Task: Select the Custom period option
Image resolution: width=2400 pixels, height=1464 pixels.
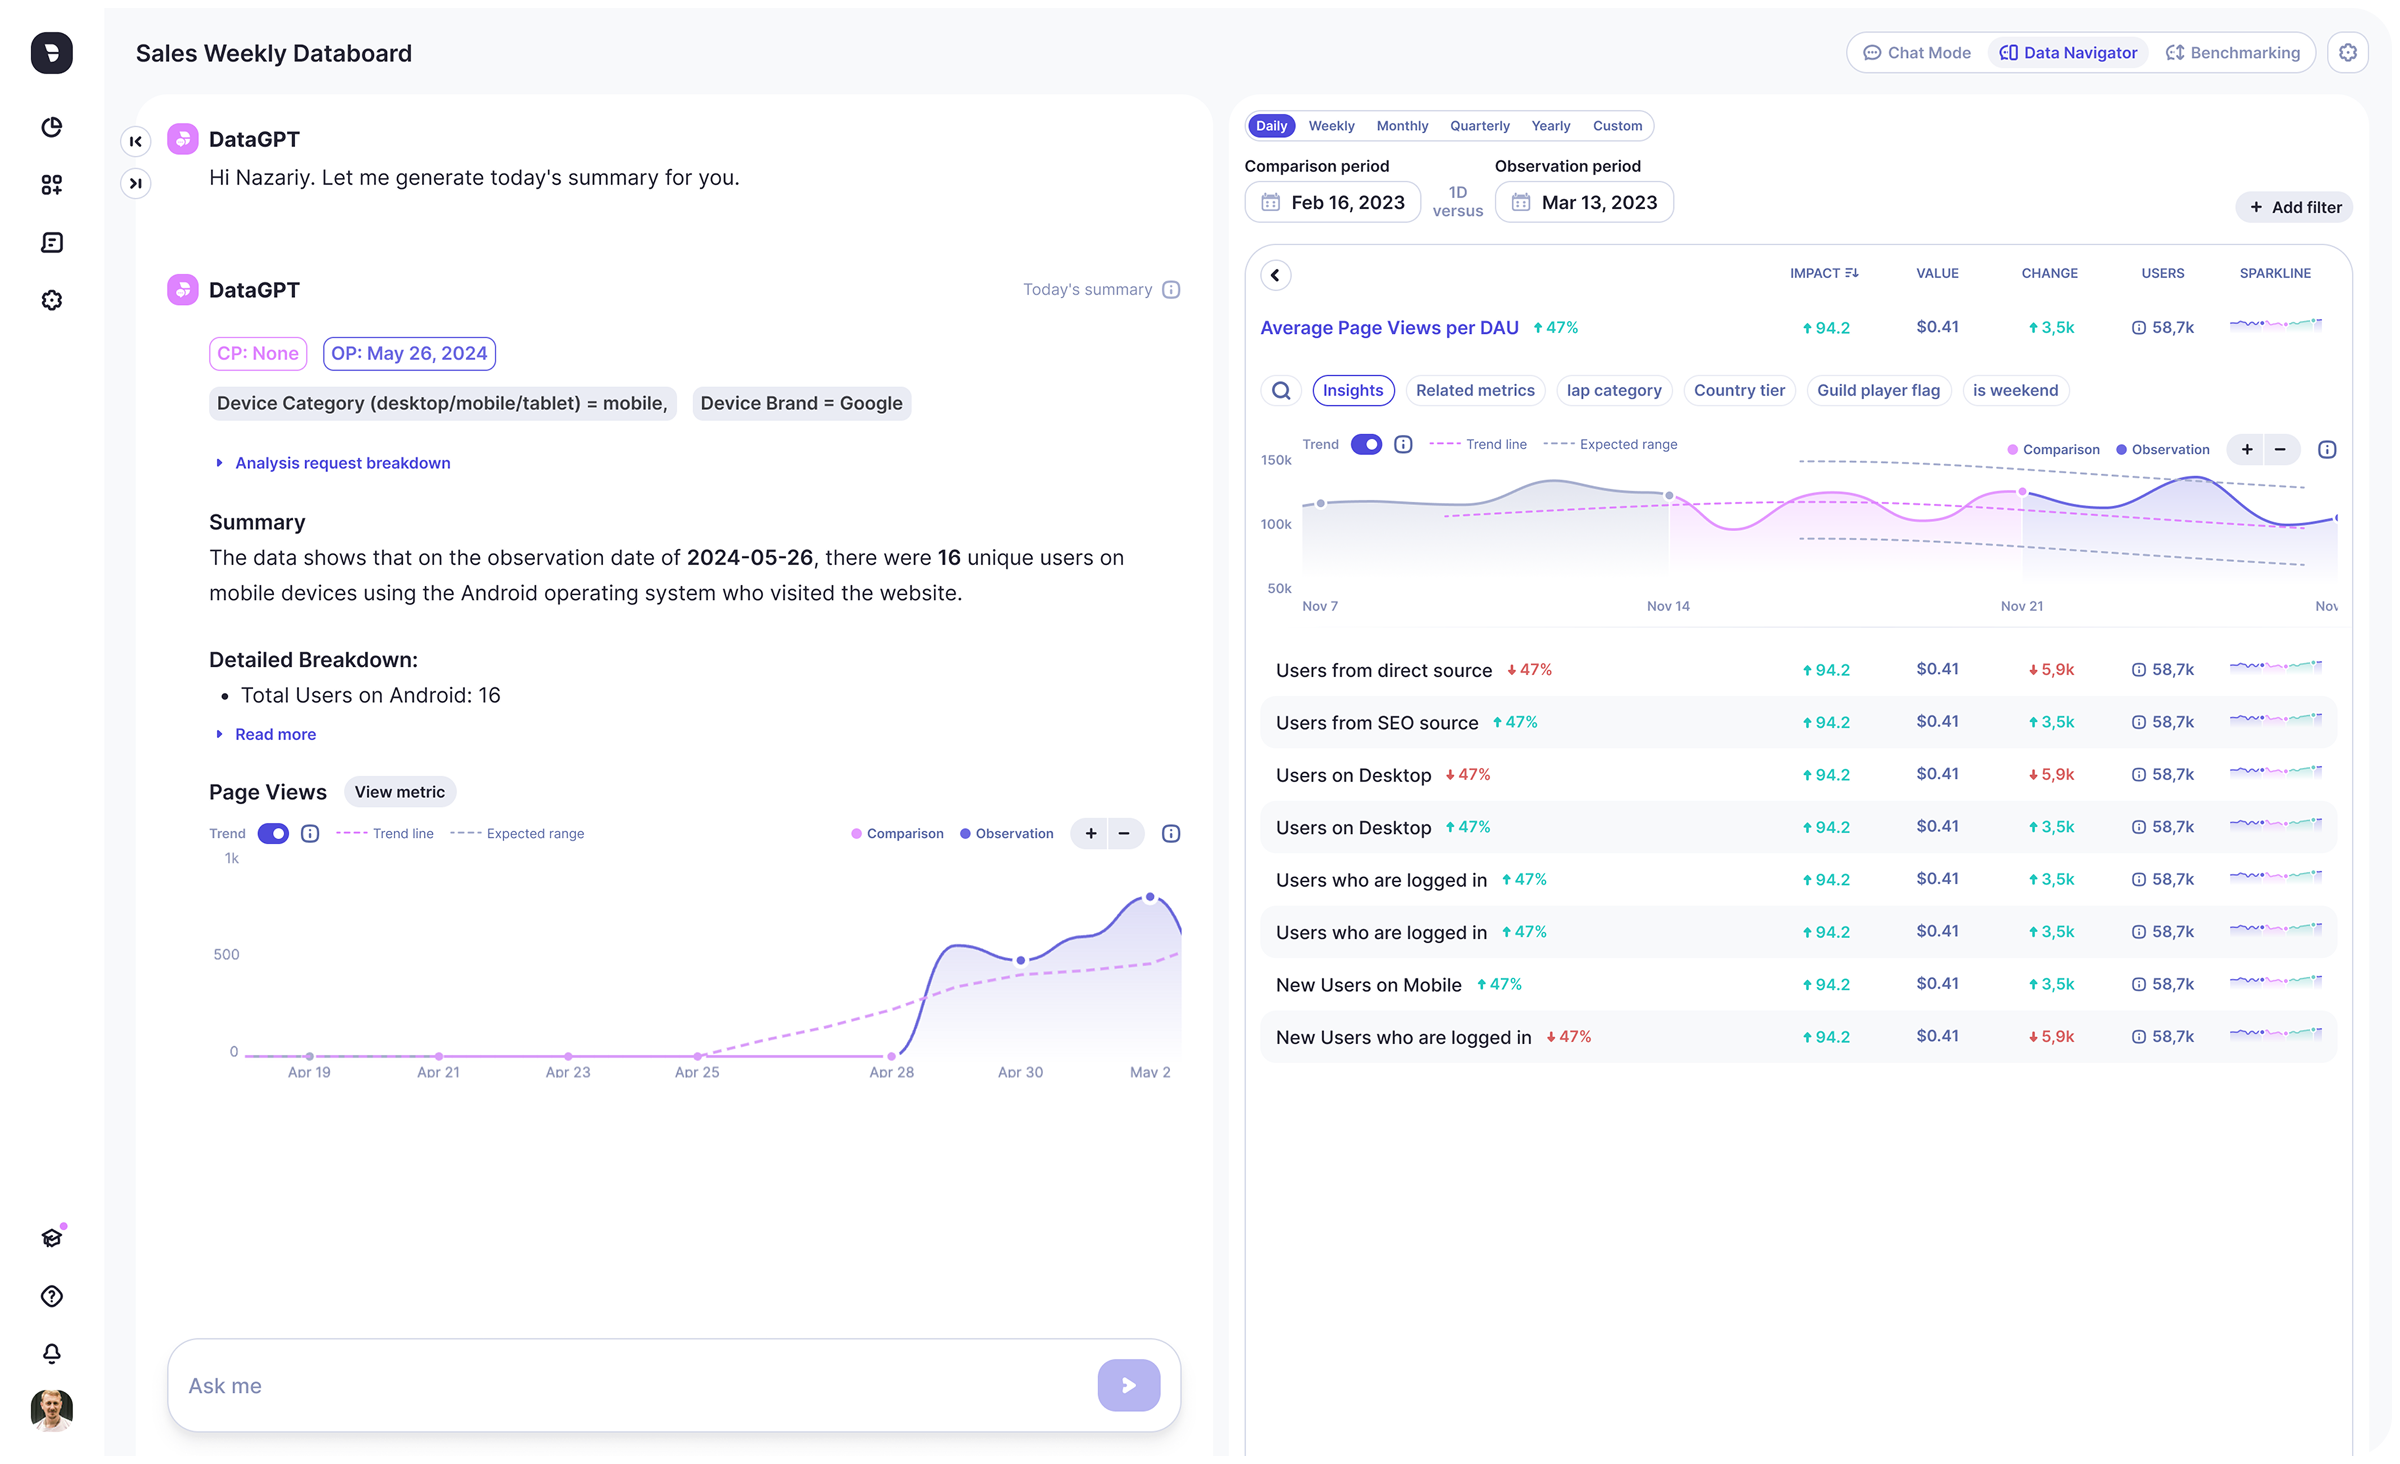Action: coord(1617,126)
